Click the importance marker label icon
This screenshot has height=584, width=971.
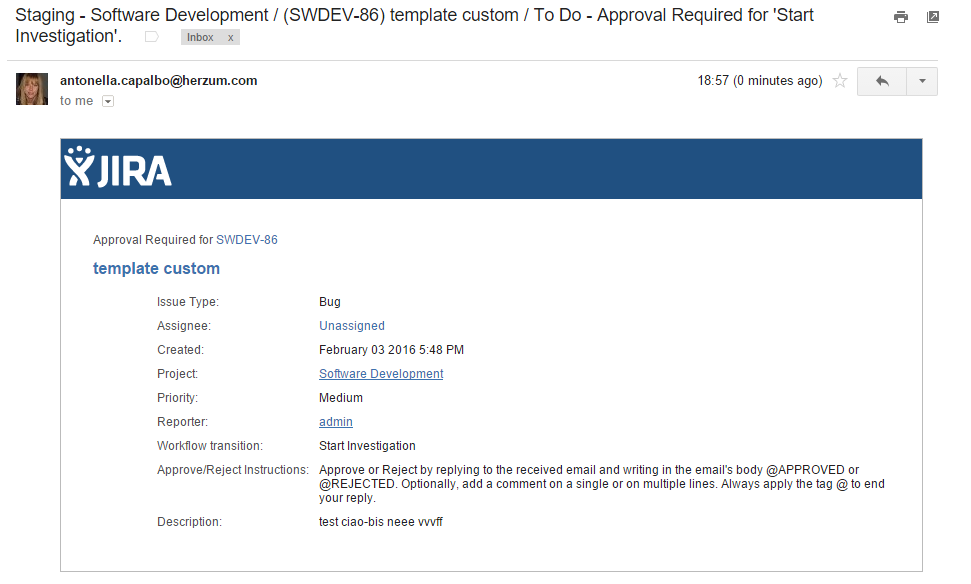[152, 37]
